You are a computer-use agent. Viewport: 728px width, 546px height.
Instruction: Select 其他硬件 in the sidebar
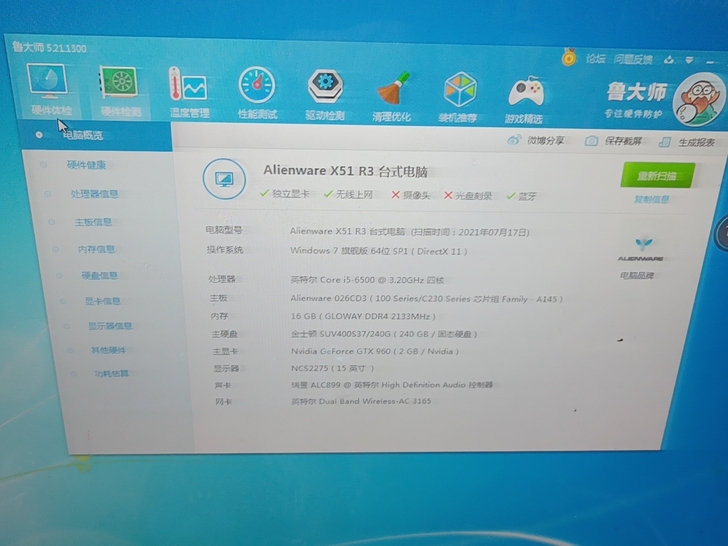108,350
